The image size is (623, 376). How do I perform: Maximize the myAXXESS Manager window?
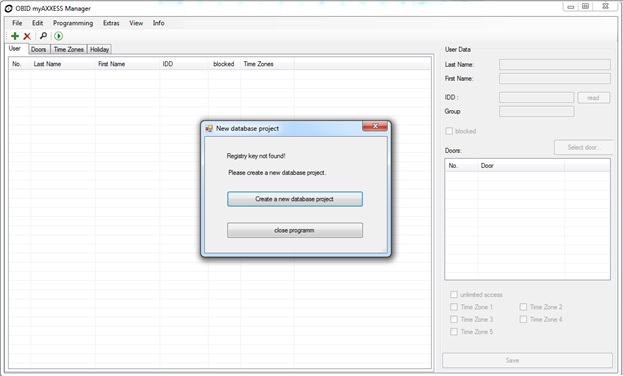point(585,6)
